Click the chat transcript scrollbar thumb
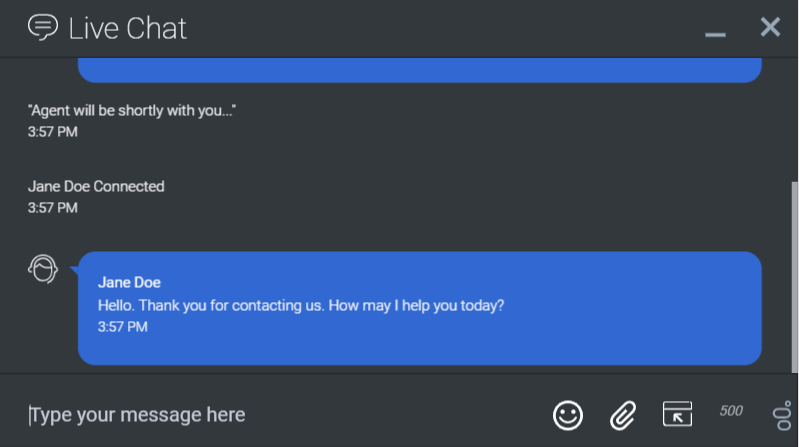 point(794,275)
